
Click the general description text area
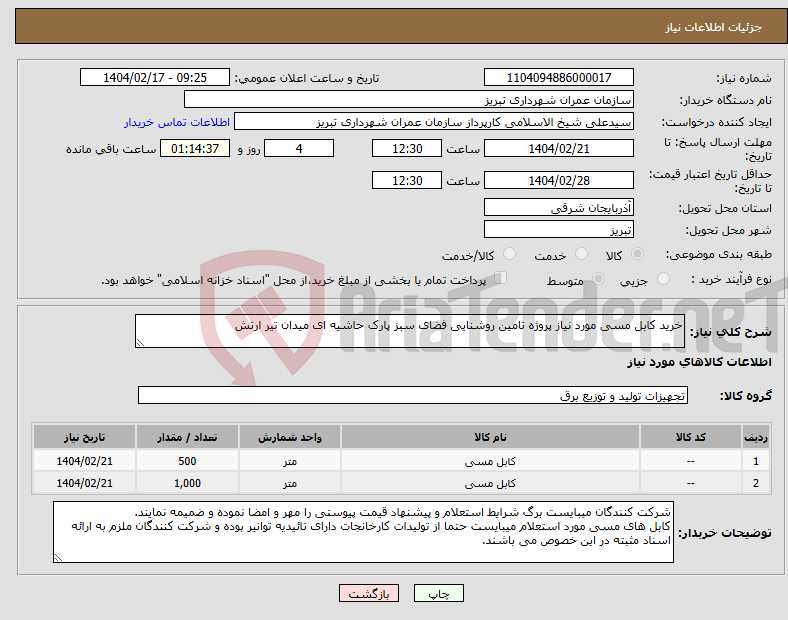pos(410,331)
